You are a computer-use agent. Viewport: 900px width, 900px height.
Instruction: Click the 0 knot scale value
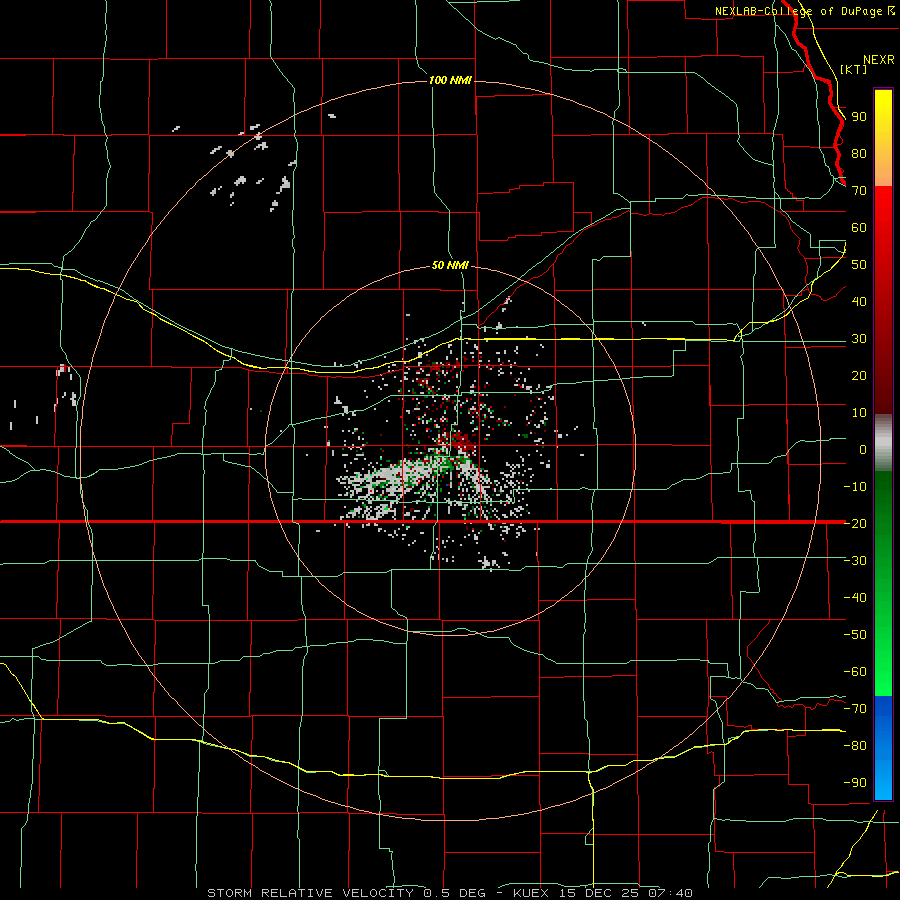point(863,450)
